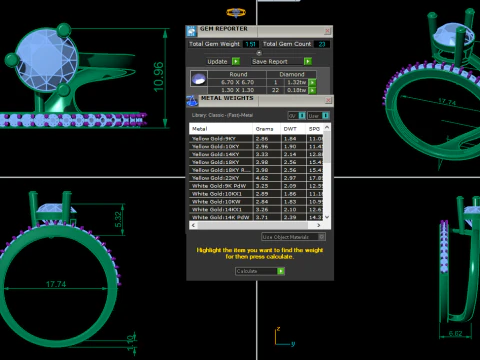Select the White Gold:14KX1 row

coord(256,210)
